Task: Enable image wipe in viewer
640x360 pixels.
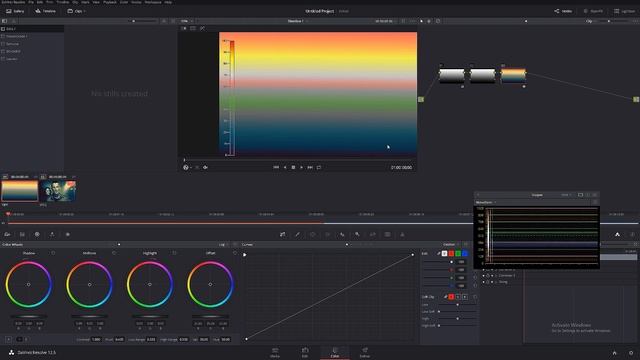Action: [184, 28]
